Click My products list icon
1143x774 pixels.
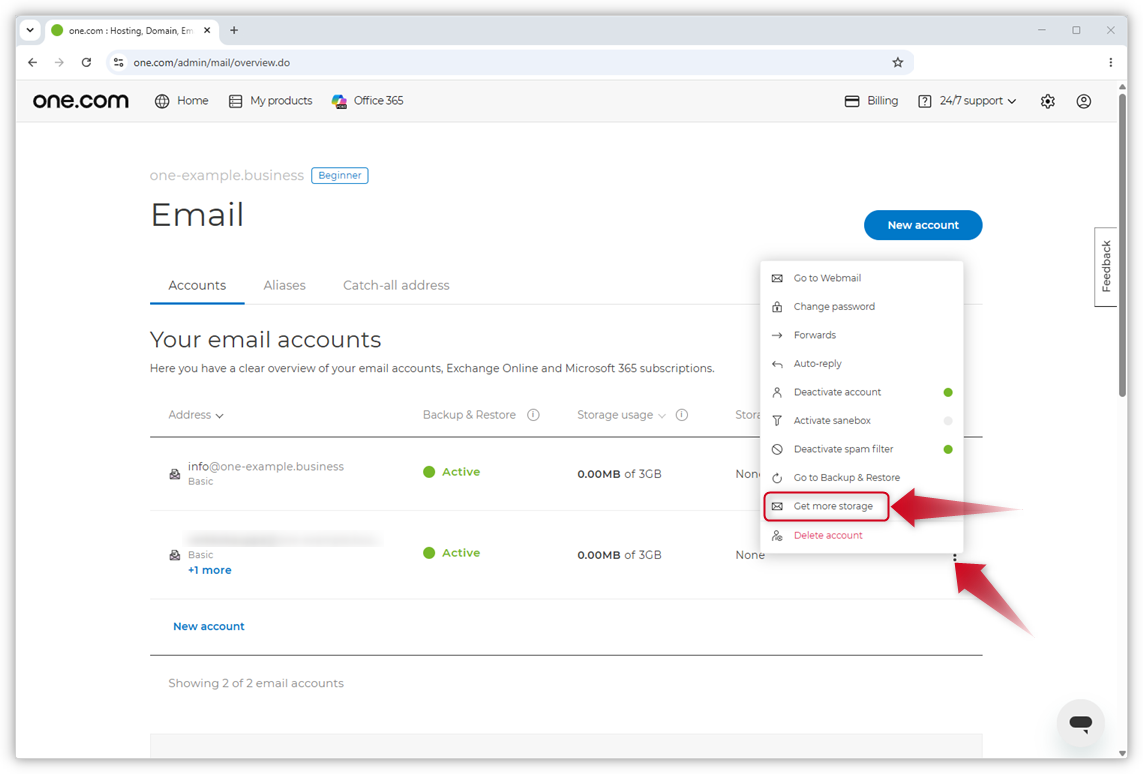235,101
